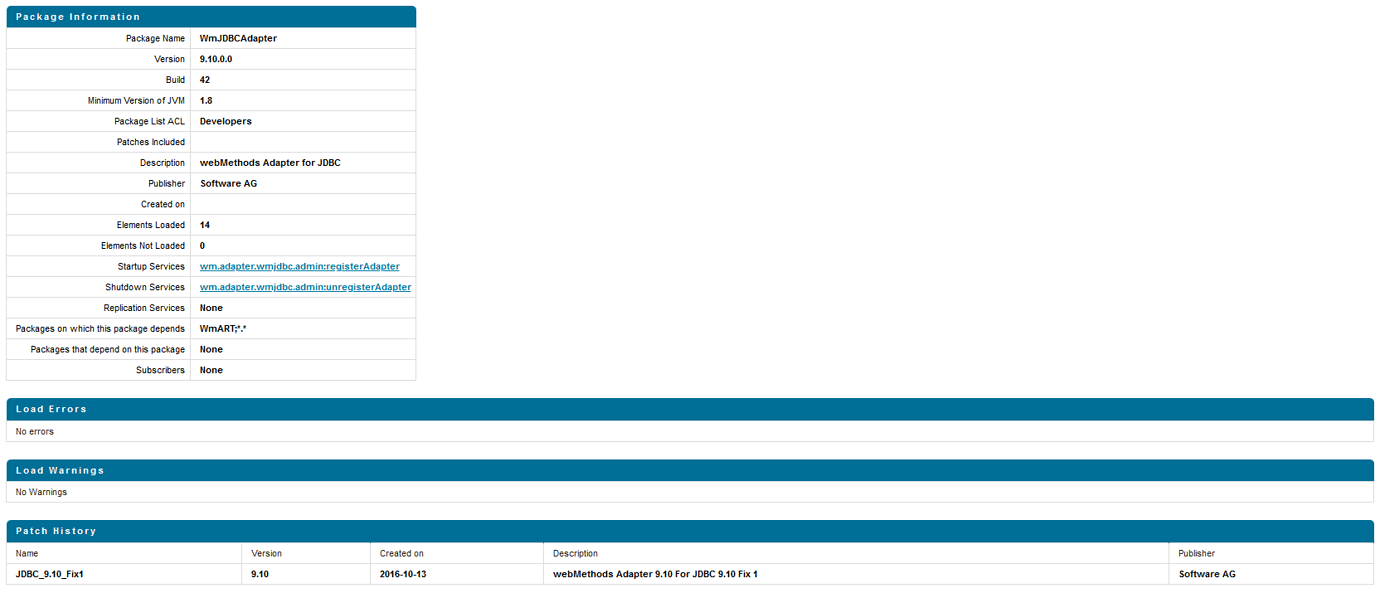Click the Elements Loaded value 14
Image resolution: width=1380 pixels, height=592 pixels.
point(205,225)
